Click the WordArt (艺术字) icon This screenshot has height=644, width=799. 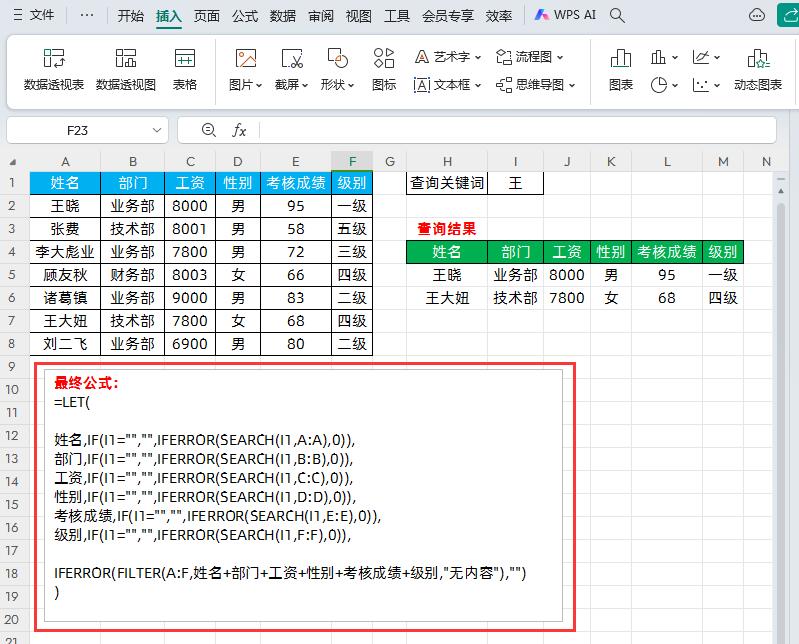[x=422, y=57]
